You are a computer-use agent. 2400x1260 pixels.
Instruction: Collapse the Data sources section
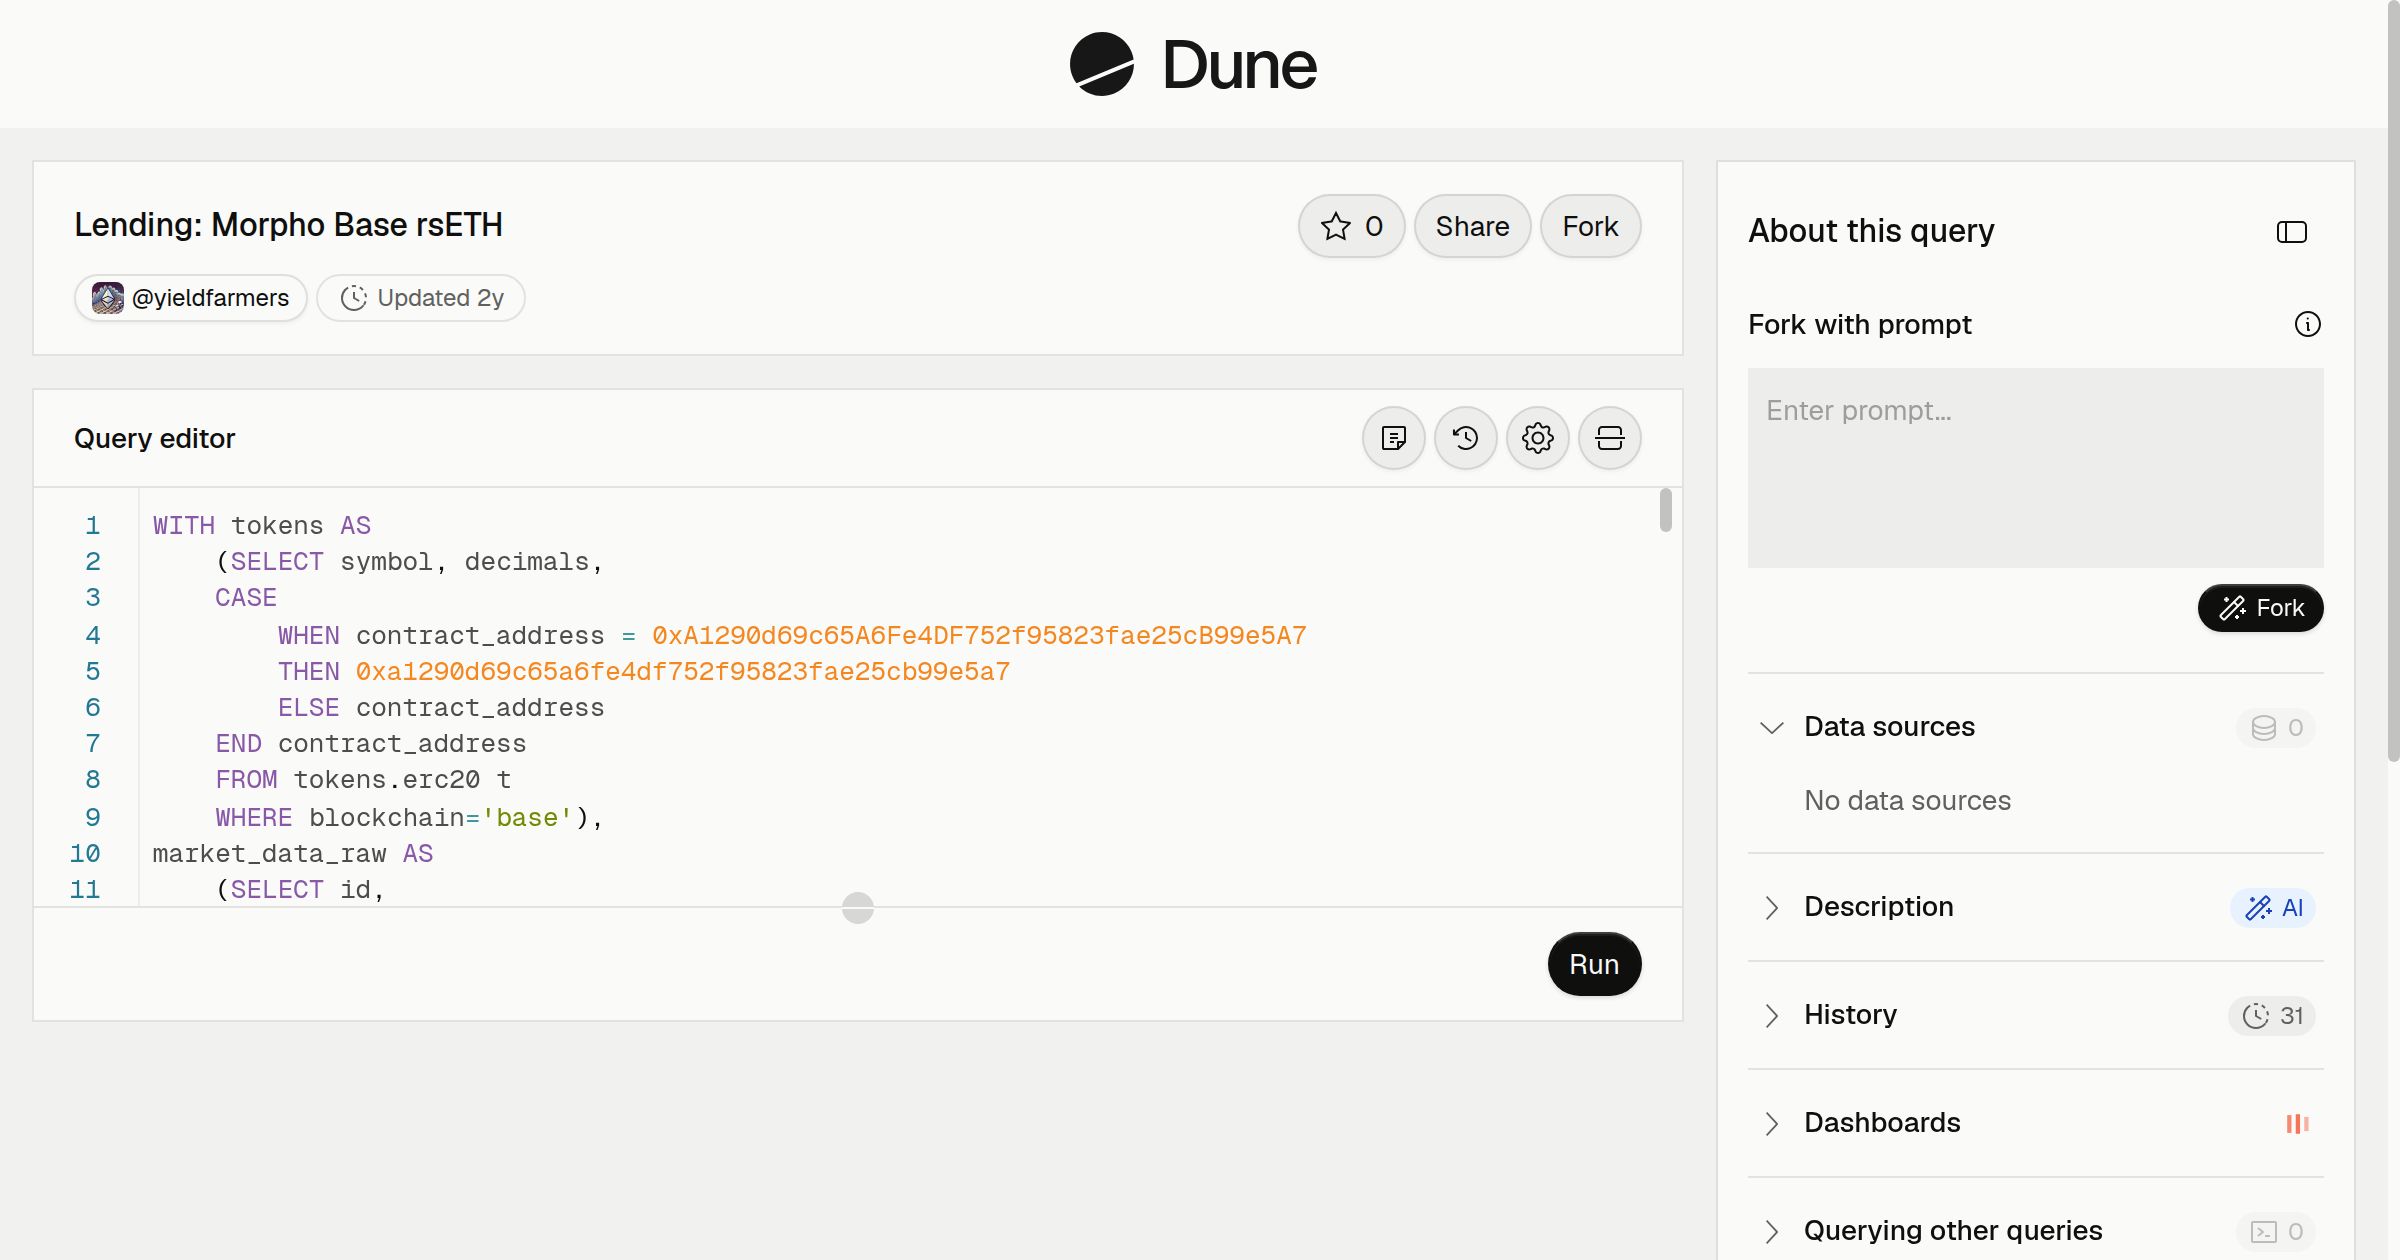pos(1771,727)
